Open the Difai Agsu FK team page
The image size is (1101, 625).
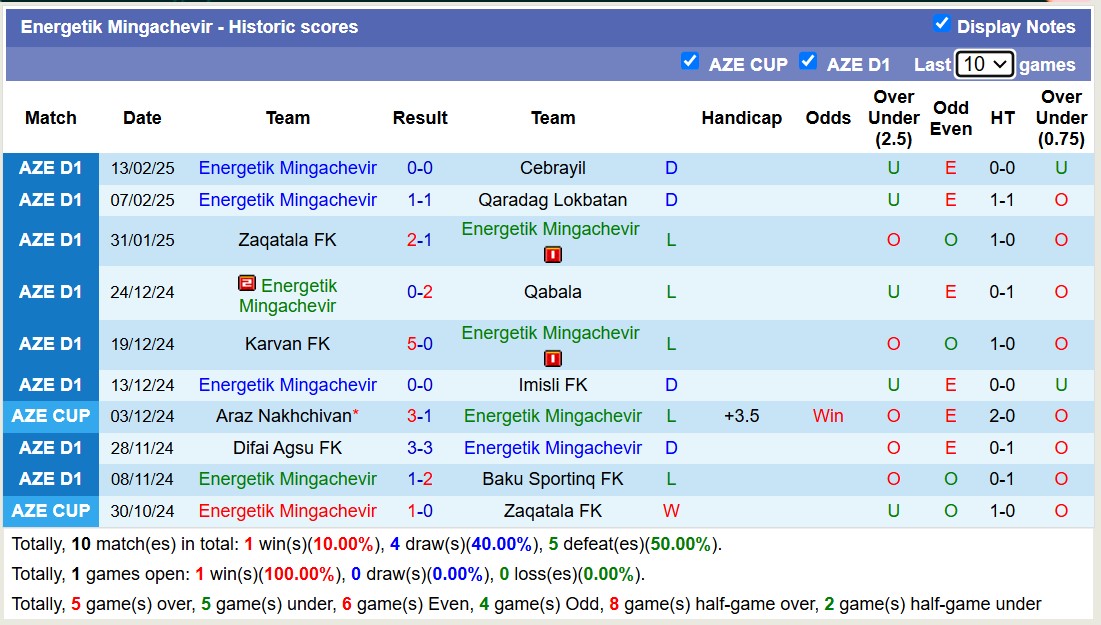(287, 448)
